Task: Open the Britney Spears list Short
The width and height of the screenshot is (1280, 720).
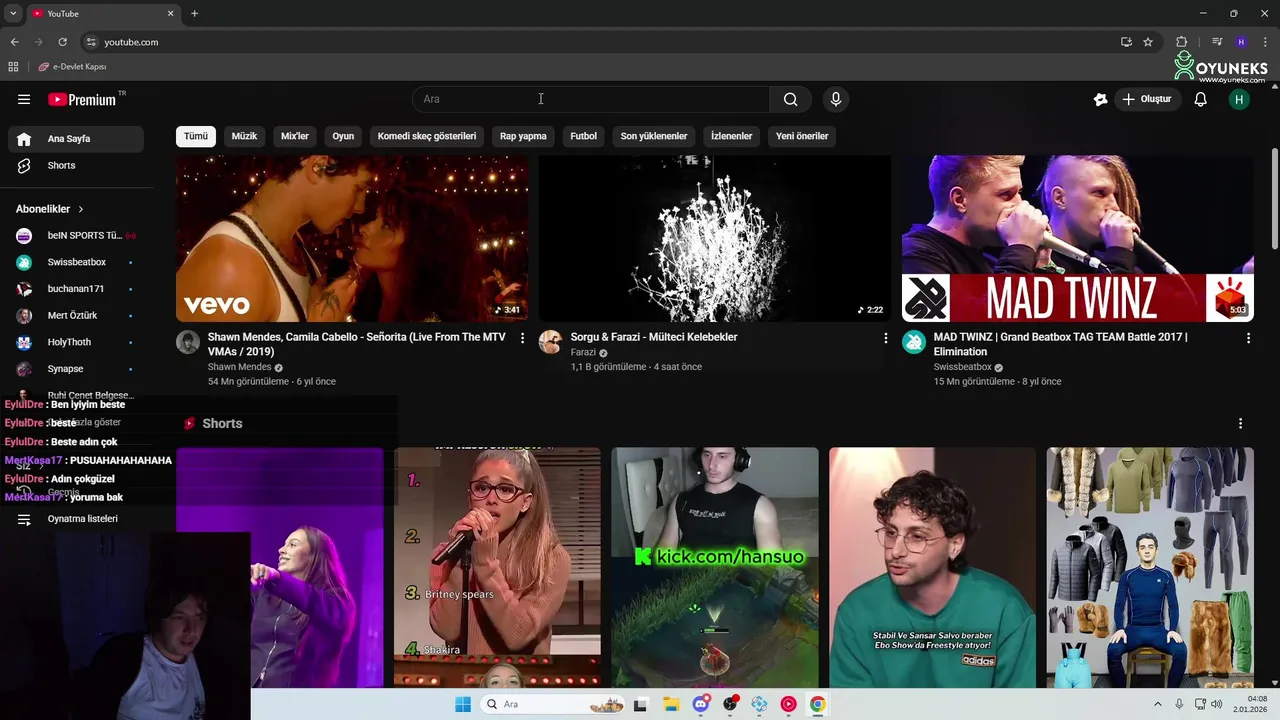Action: point(497,567)
